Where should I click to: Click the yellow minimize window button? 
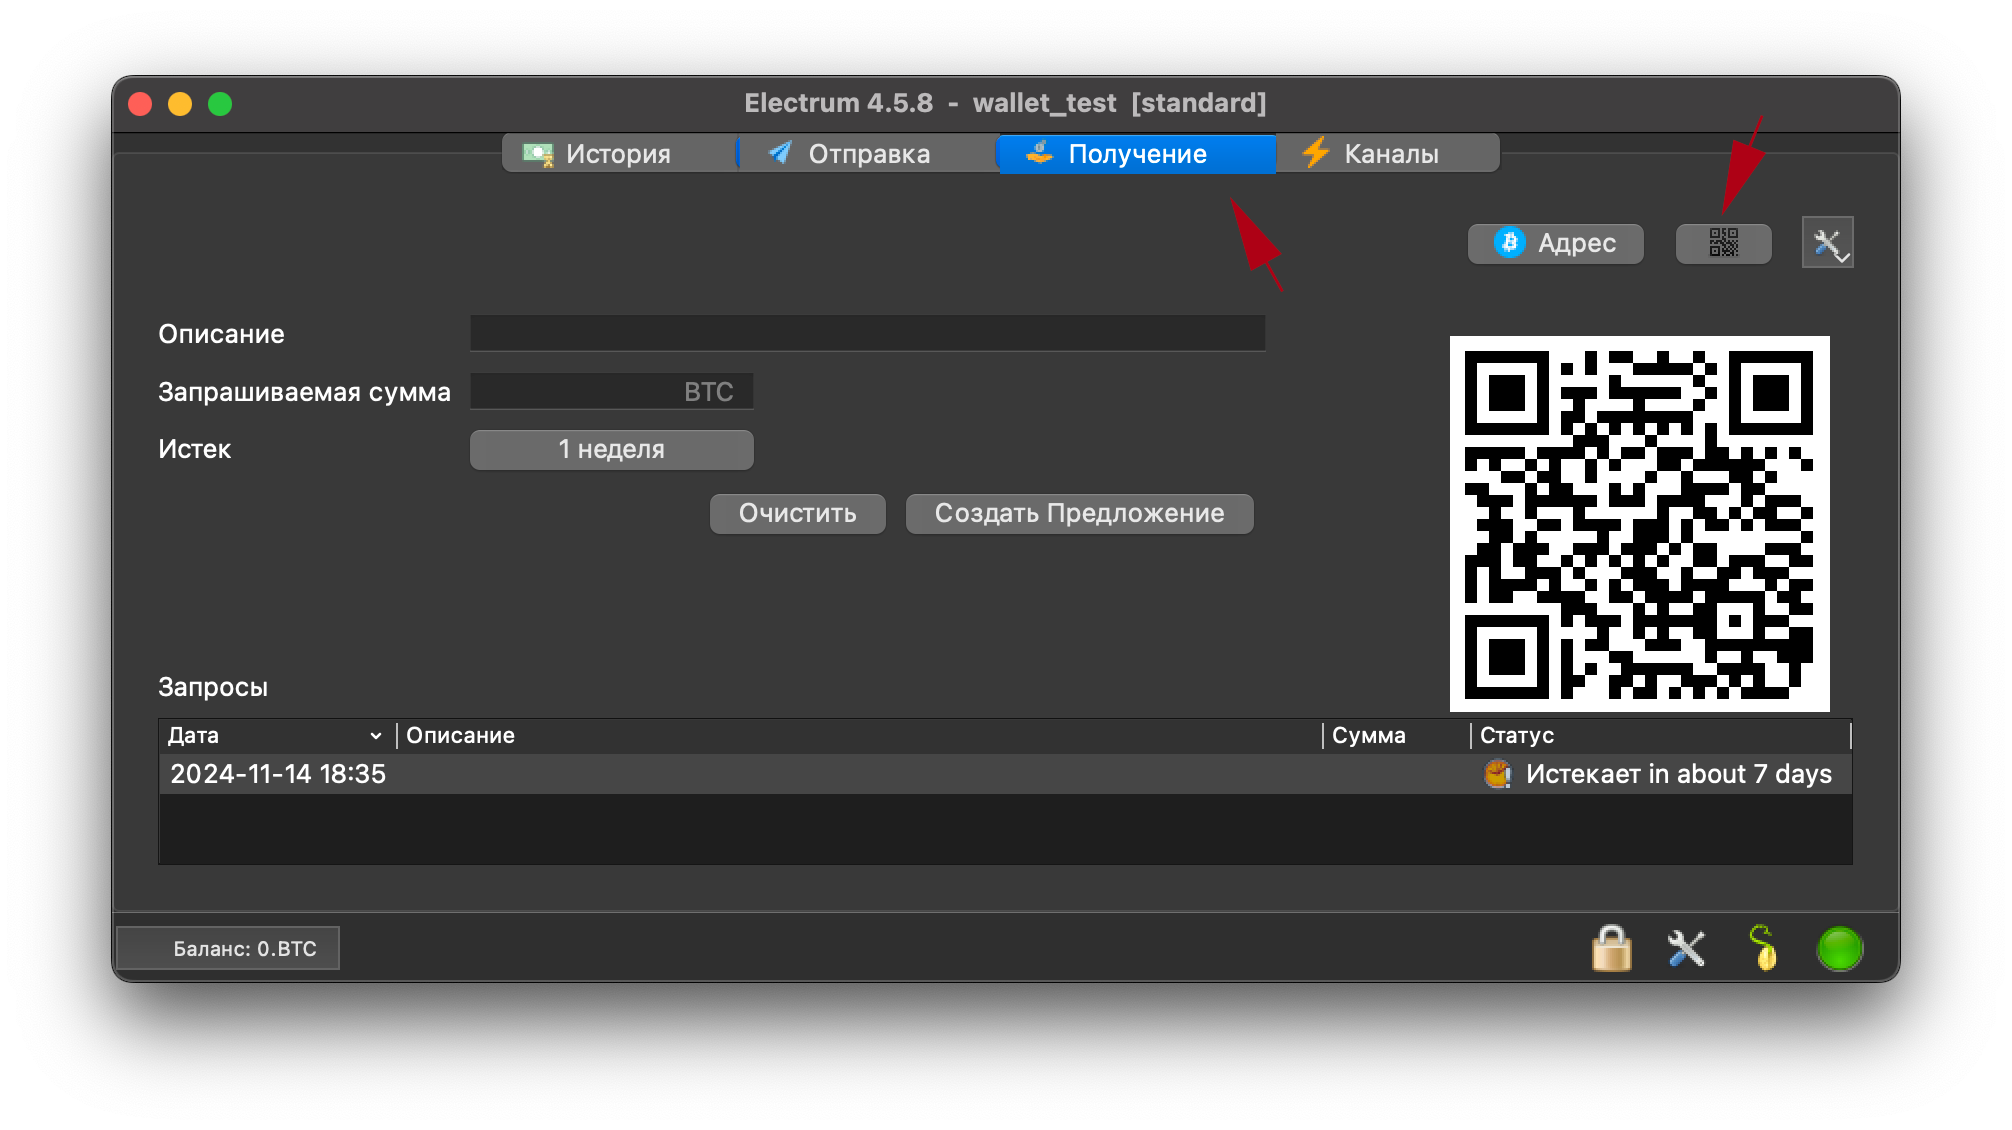[x=180, y=104]
